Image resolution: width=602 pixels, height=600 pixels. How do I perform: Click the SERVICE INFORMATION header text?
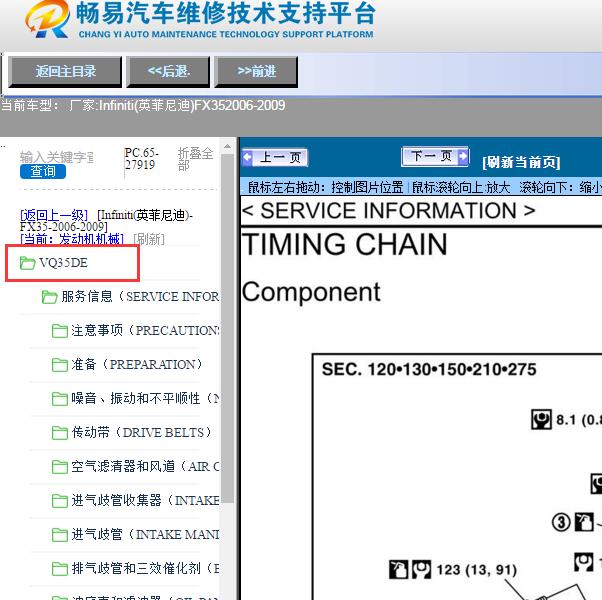click(389, 210)
